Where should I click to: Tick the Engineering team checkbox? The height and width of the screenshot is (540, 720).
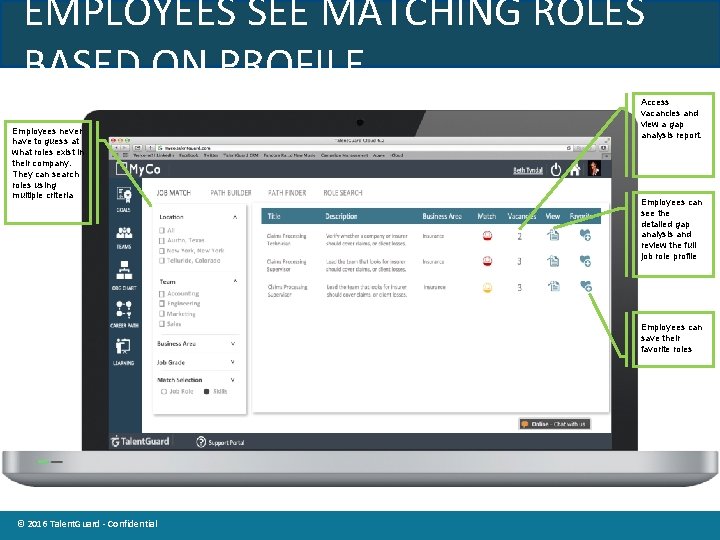tap(162, 304)
